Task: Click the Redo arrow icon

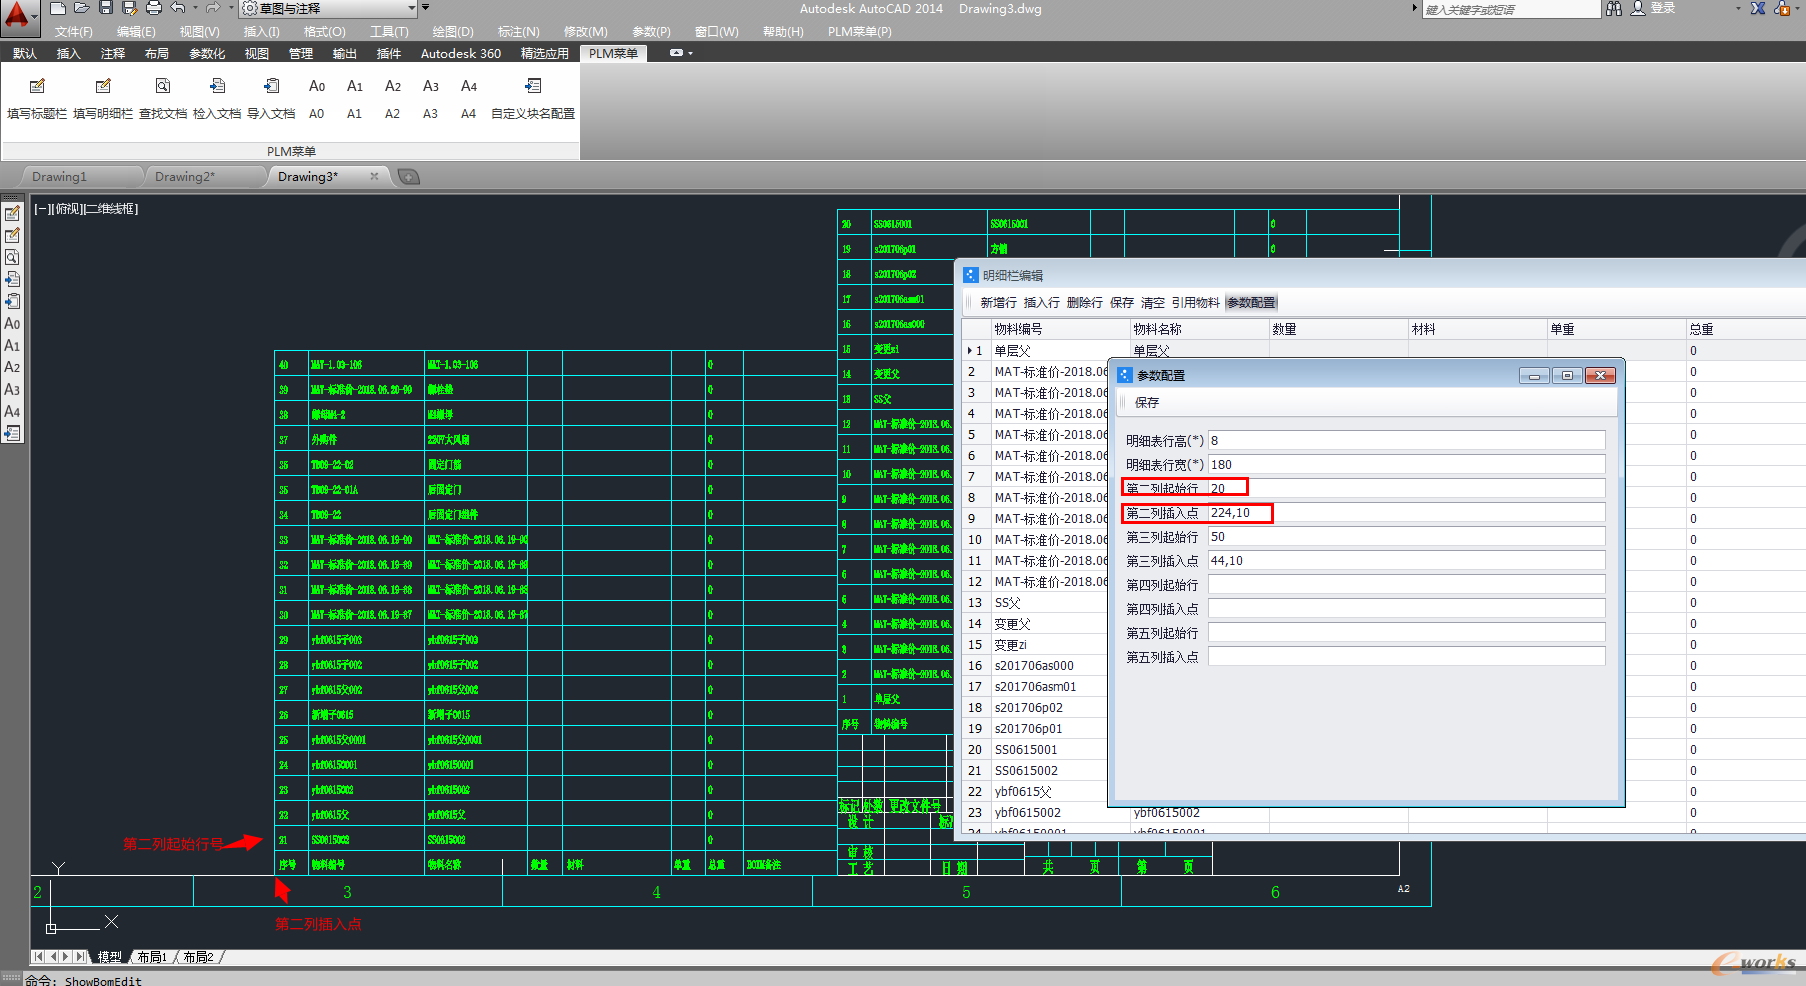Action: click(212, 8)
